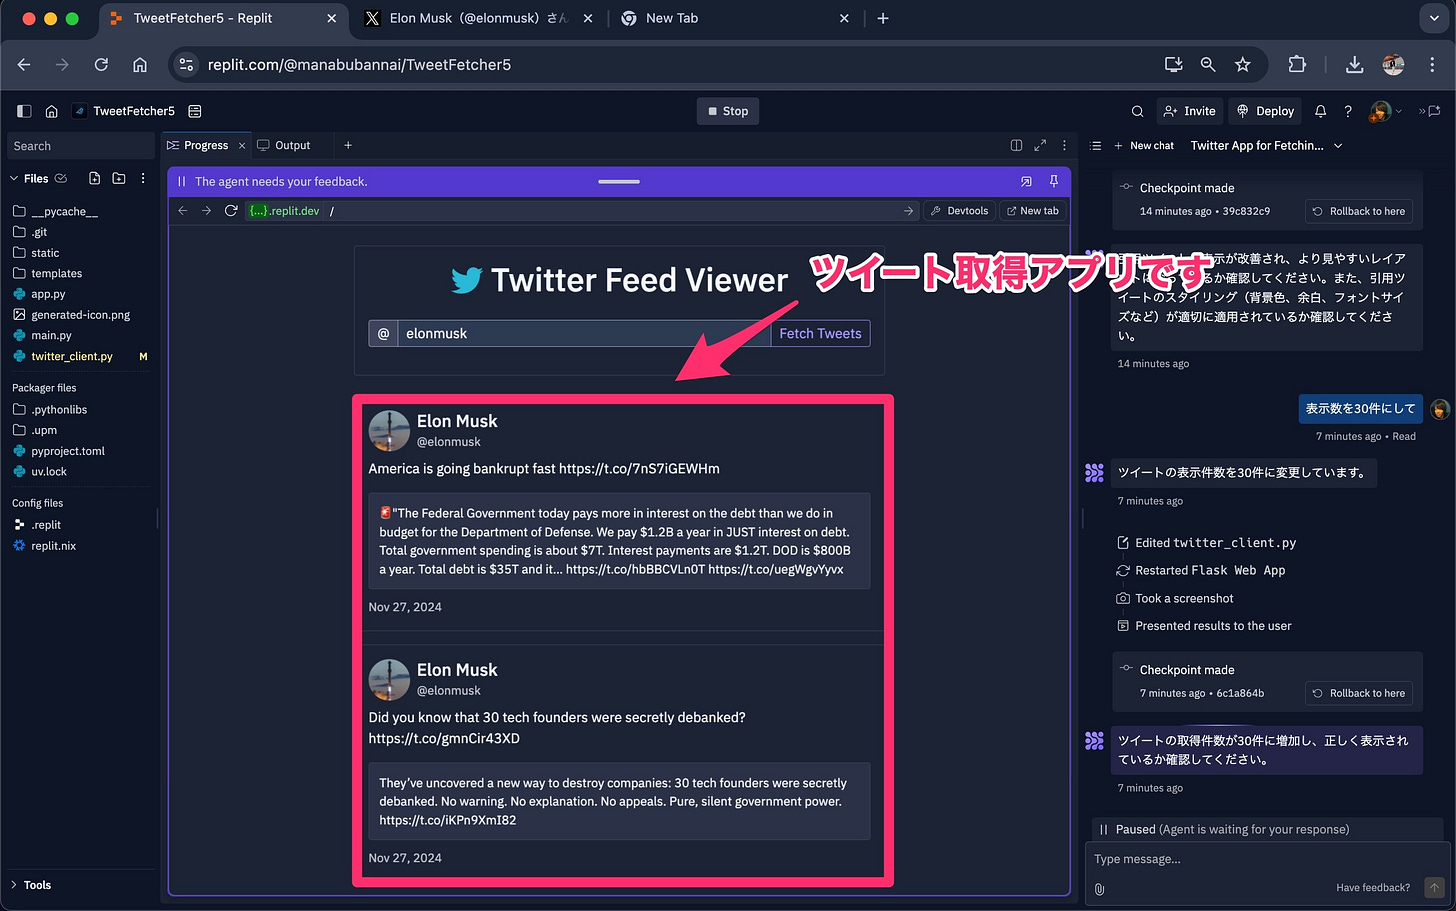Click Fetch Tweets button

pos(820,333)
